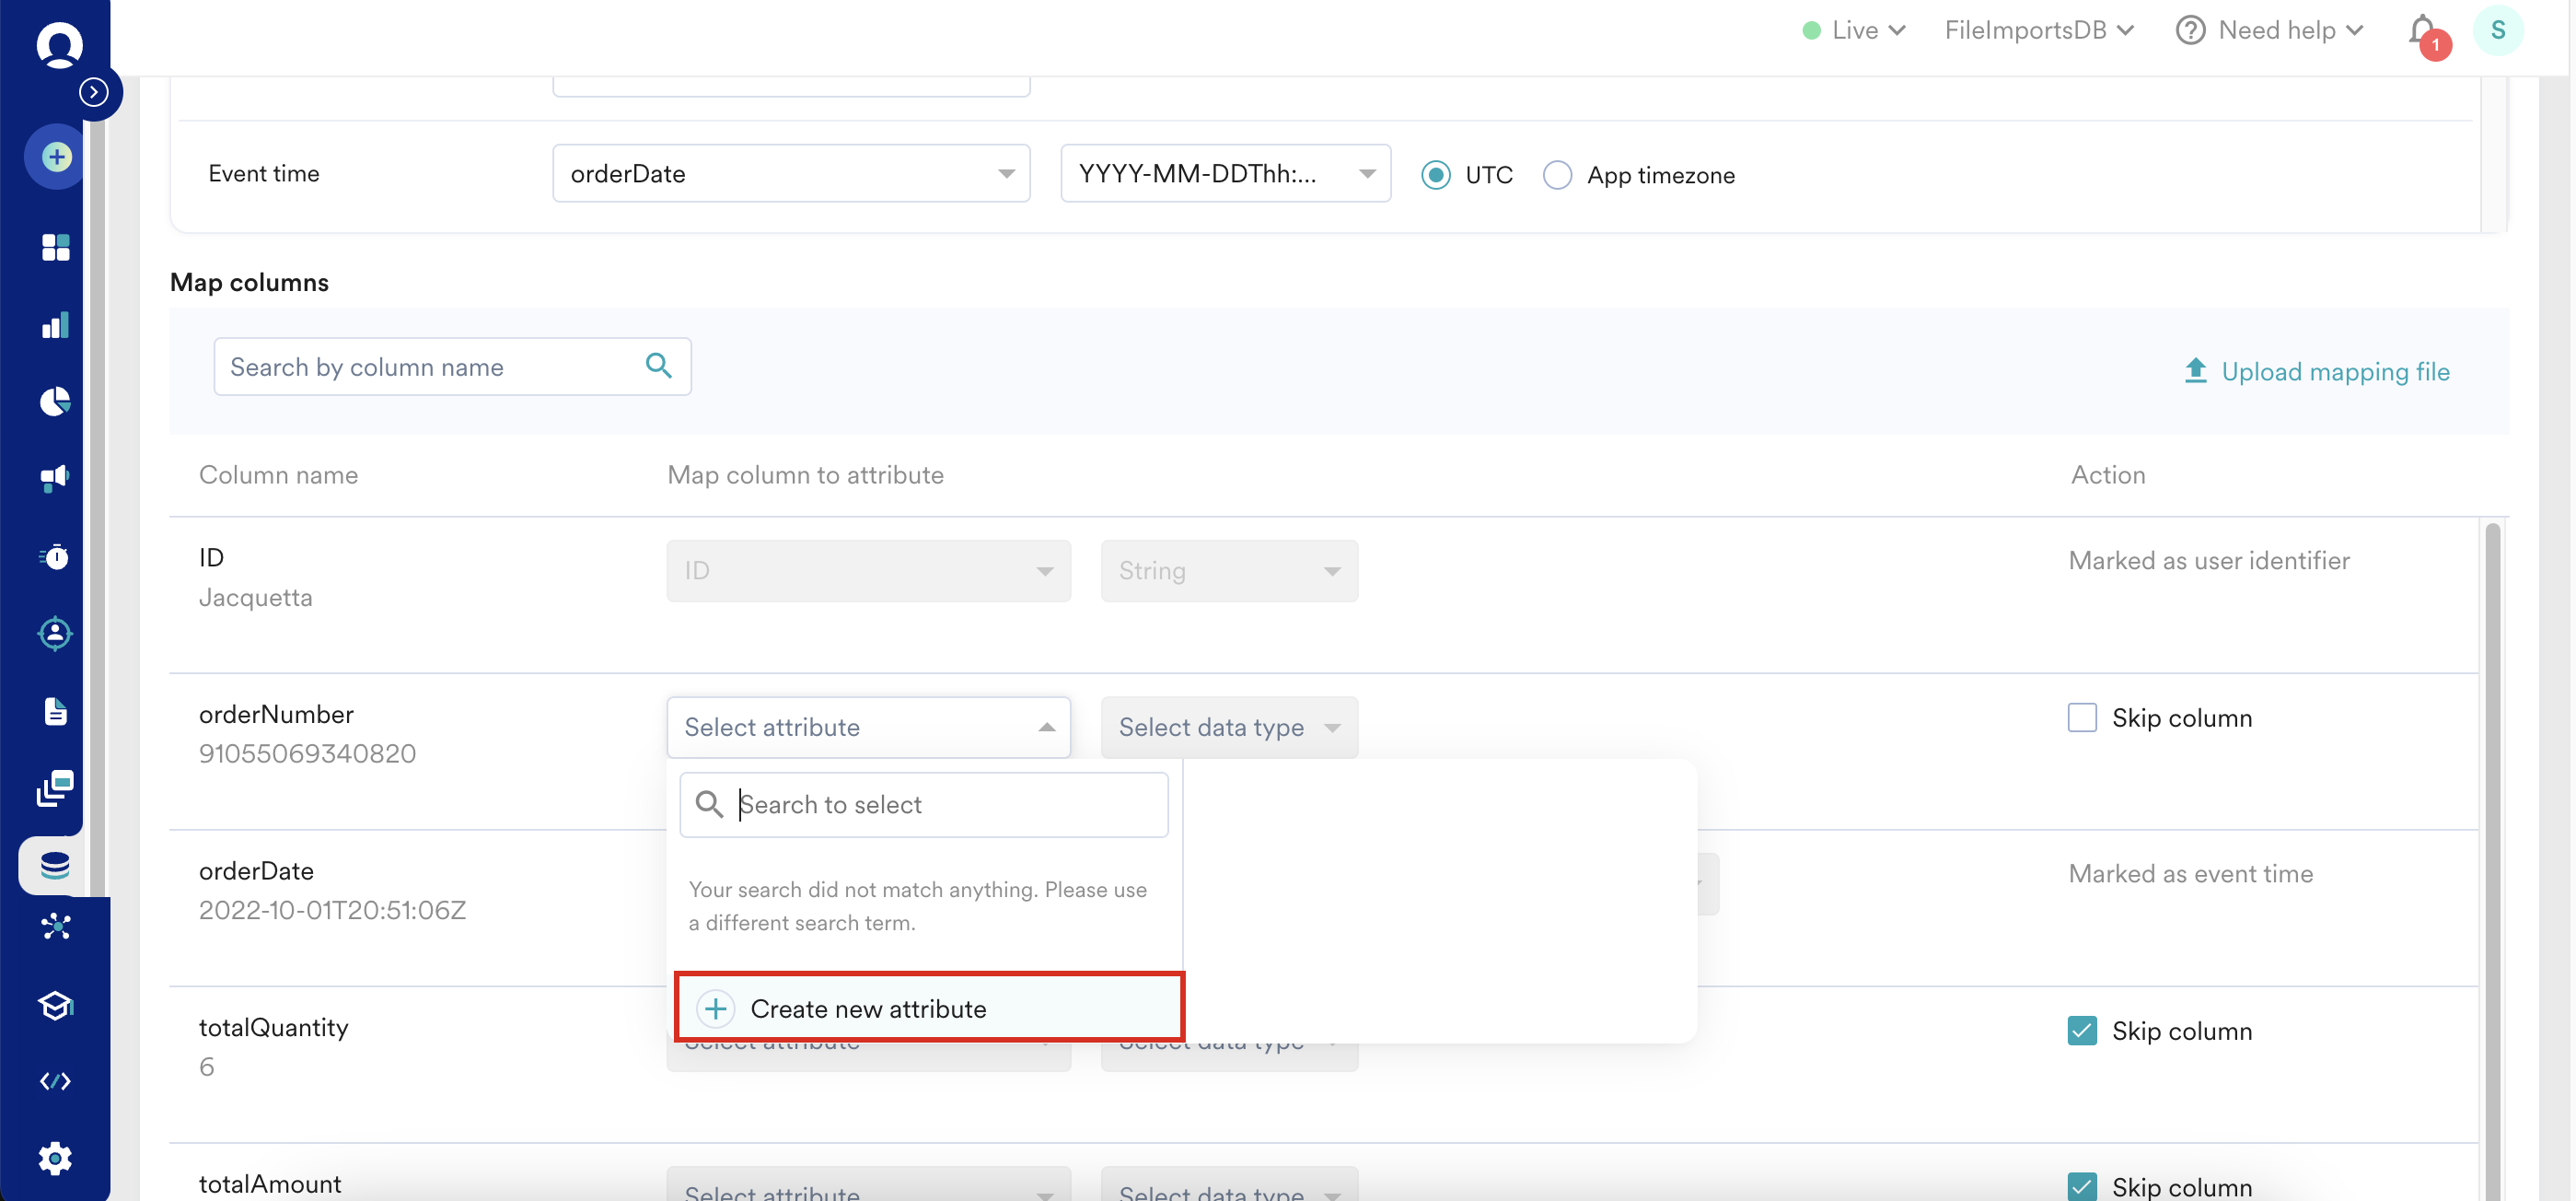
Task: Open the settings gear in sidebar
Action: click(56, 1158)
